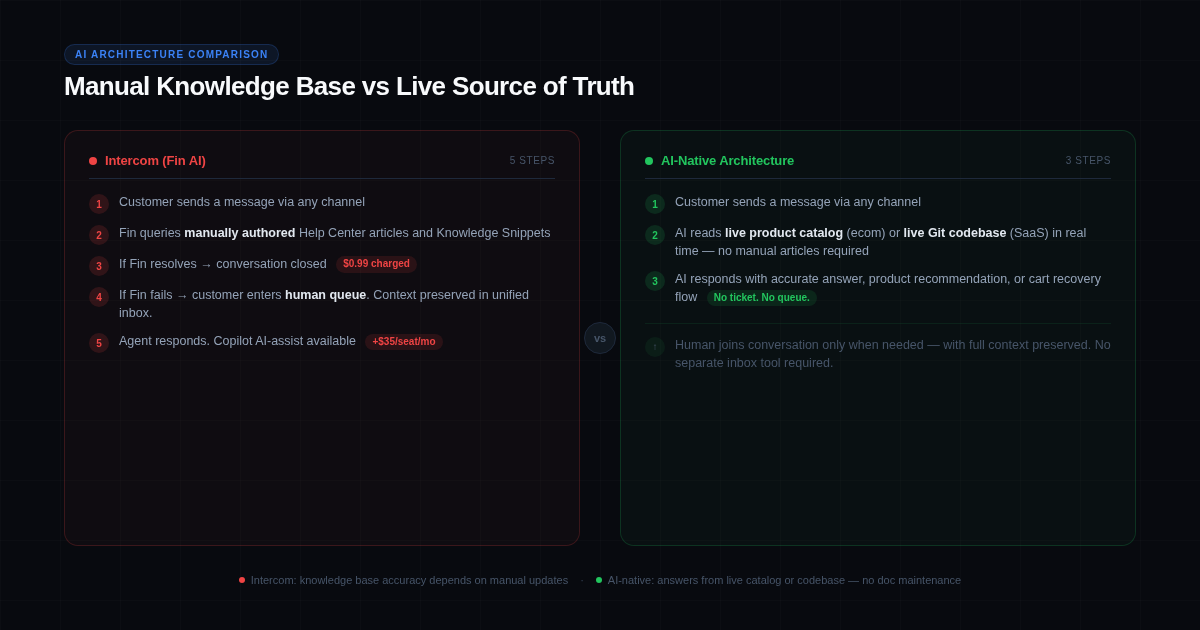Click AI-Native card text 'Customer sends a message via any channel'
The height and width of the screenshot is (630, 1200).
(798, 202)
